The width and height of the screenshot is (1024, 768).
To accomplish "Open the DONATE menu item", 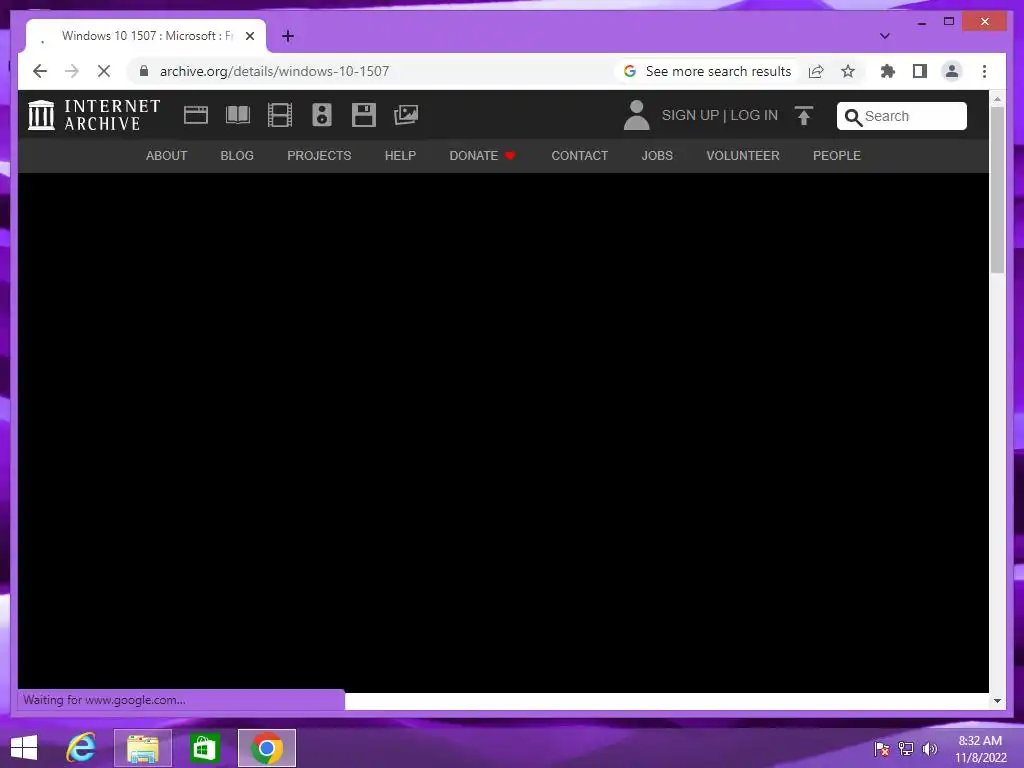I will click(x=482, y=155).
